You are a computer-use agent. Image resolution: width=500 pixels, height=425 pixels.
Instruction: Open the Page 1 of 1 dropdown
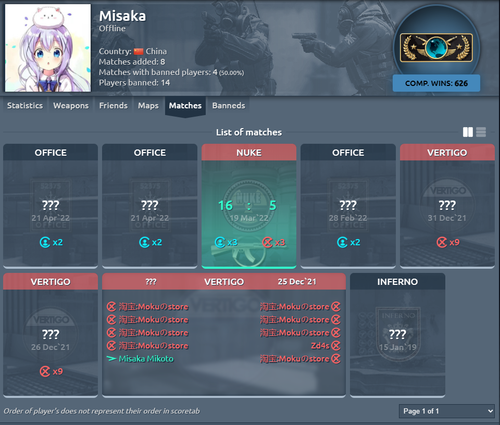(x=447, y=411)
